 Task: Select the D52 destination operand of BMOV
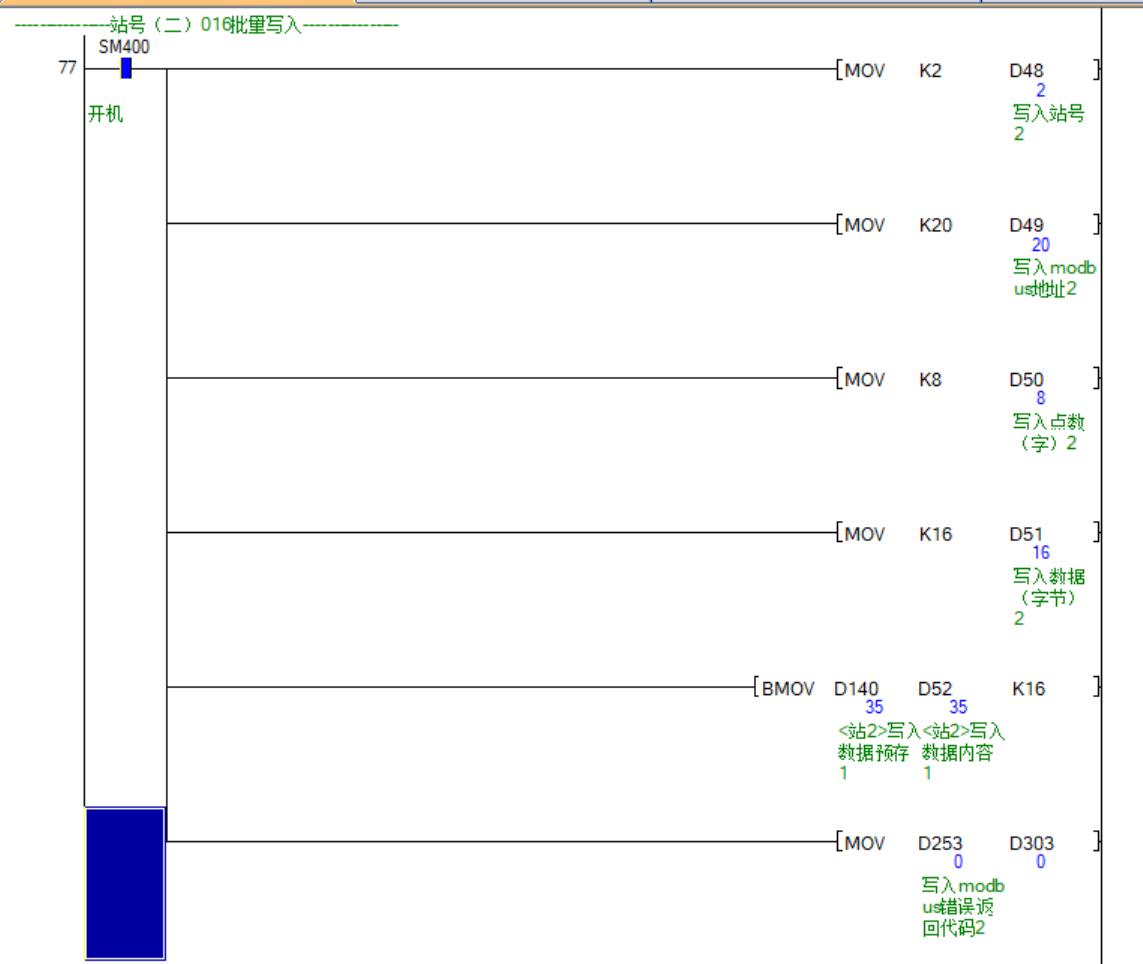click(x=935, y=689)
